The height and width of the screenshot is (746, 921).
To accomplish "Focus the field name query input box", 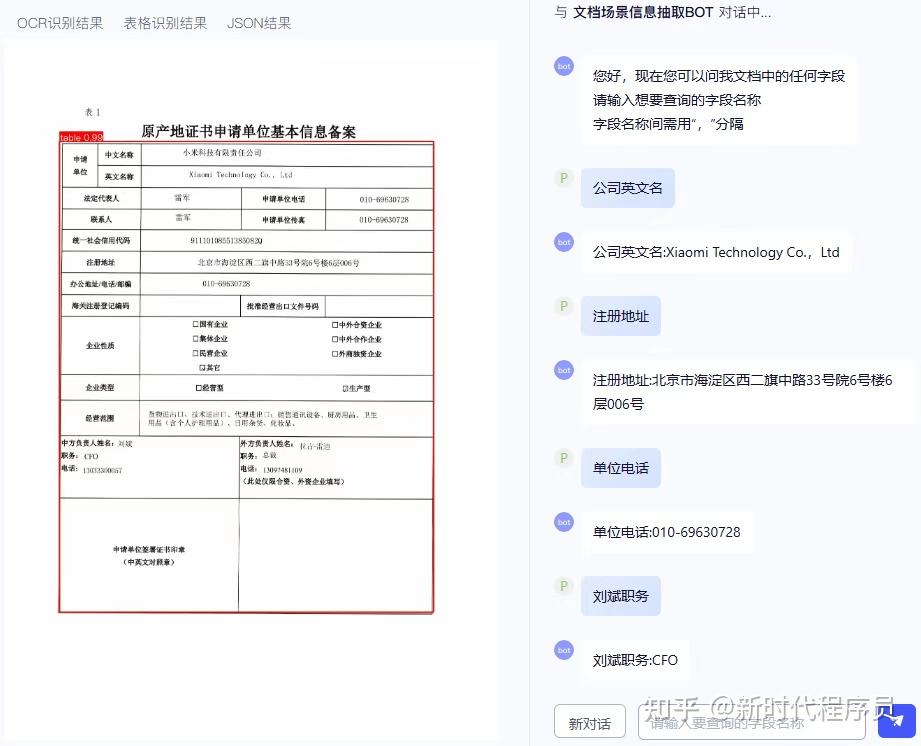I will coord(751,723).
